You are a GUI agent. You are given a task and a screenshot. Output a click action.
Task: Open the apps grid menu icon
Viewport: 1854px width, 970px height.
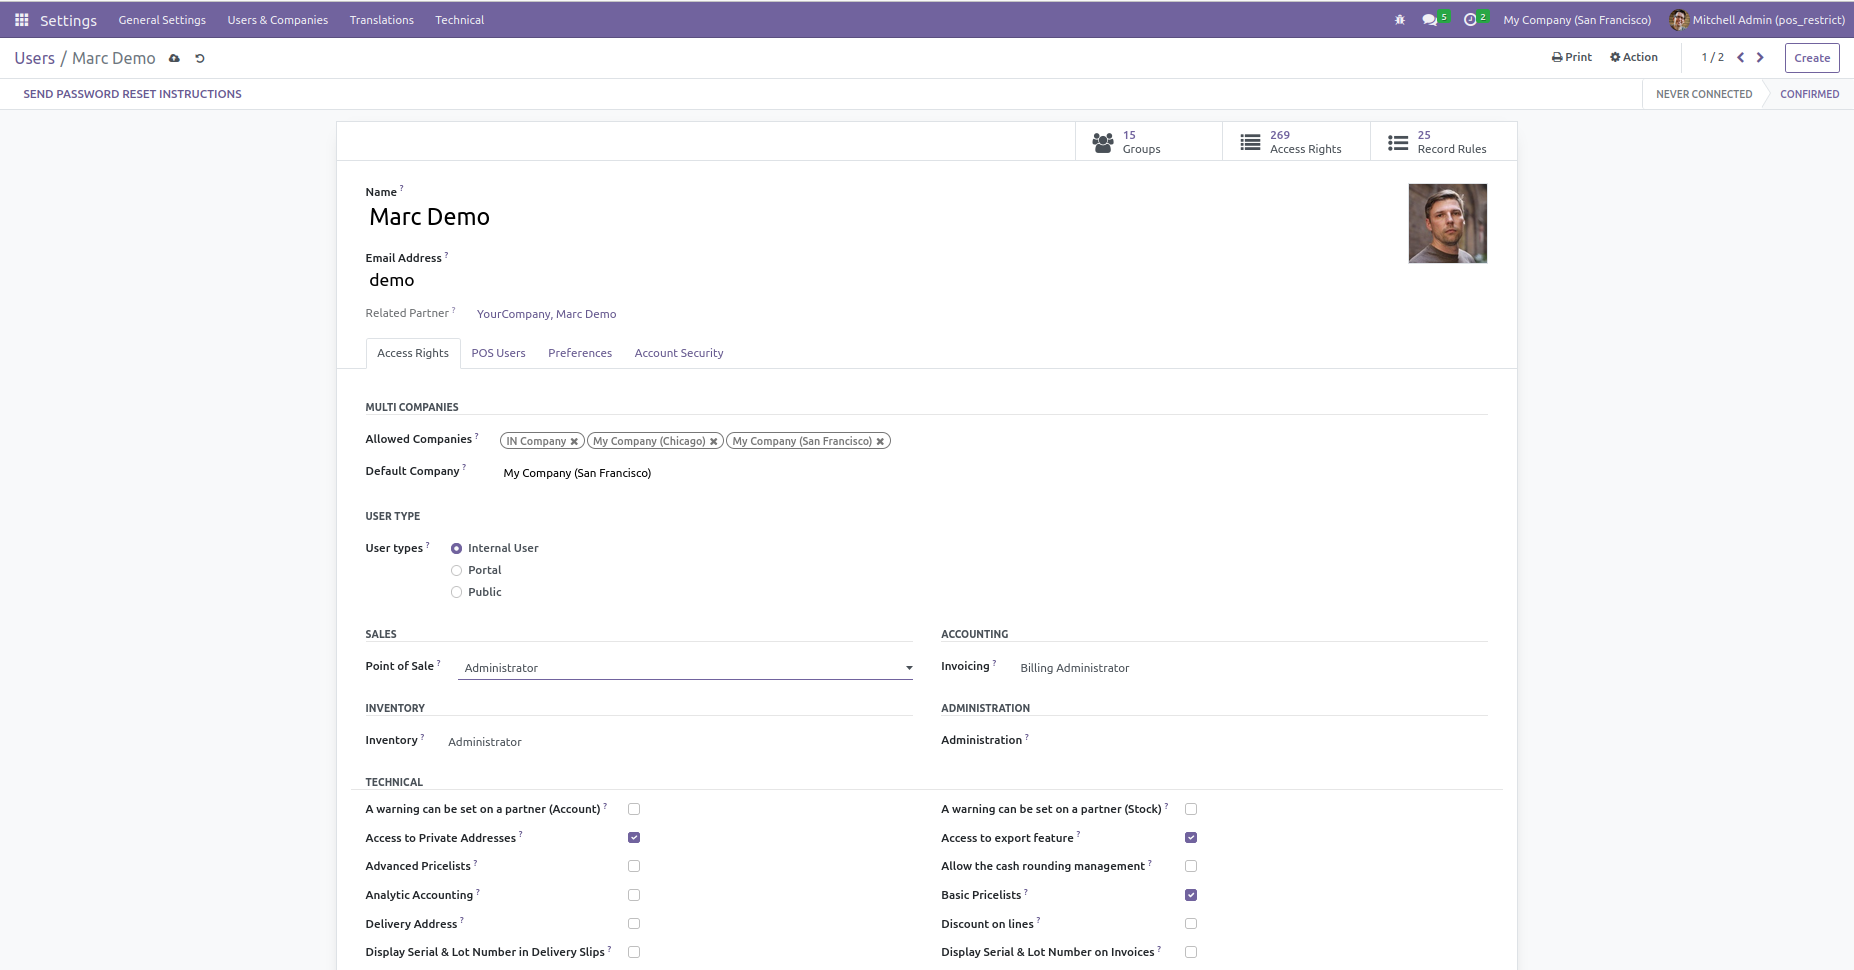coord(21,20)
